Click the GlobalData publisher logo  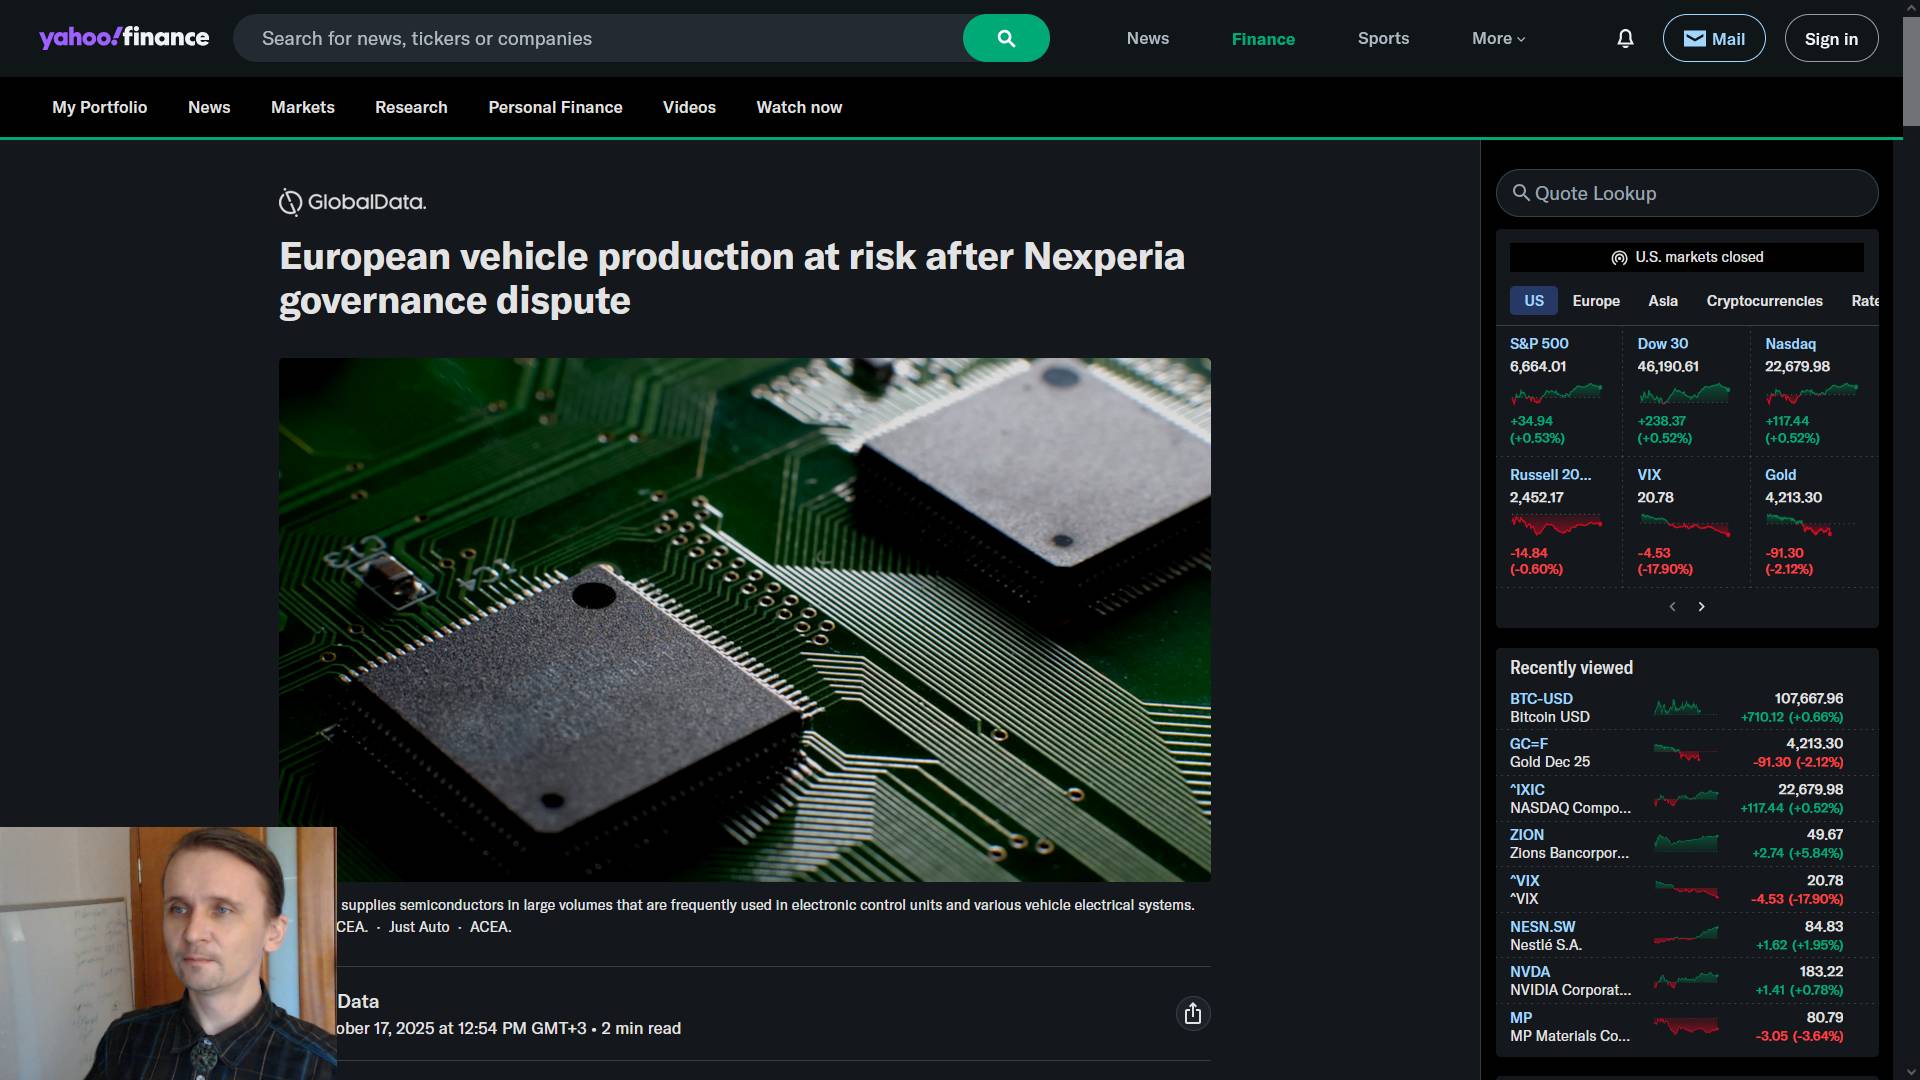[x=352, y=202]
